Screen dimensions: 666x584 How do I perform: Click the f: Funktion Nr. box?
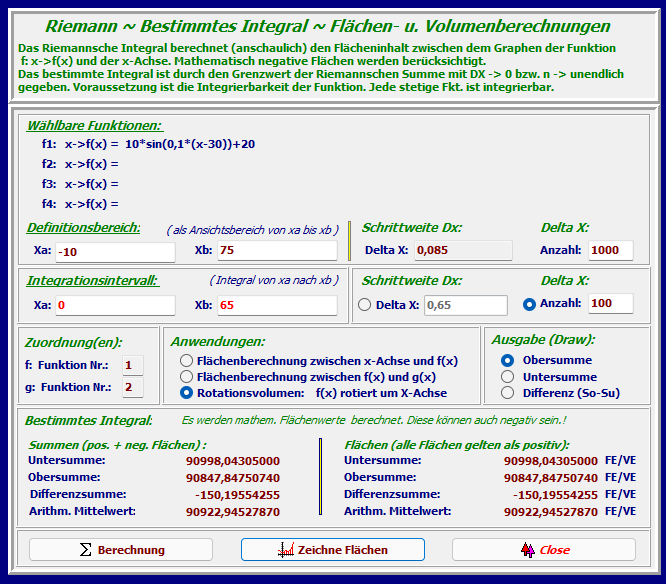pyautogui.click(x=132, y=365)
